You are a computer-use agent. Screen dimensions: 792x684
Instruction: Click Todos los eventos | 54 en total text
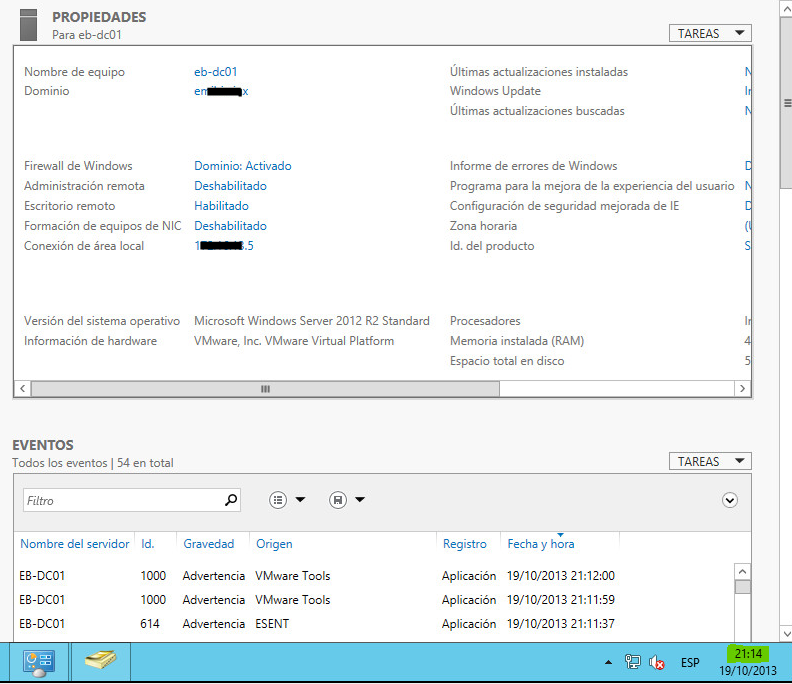tap(93, 463)
